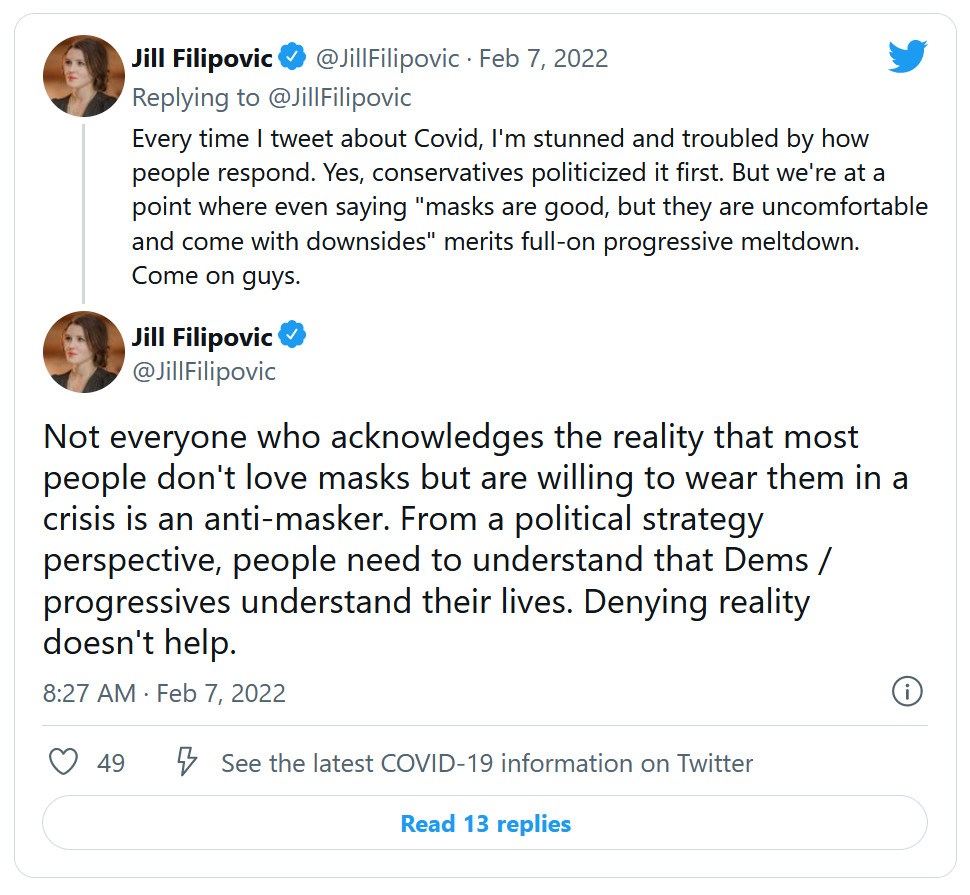Open the Read 13 replies button
970x895 pixels.
(x=485, y=824)
